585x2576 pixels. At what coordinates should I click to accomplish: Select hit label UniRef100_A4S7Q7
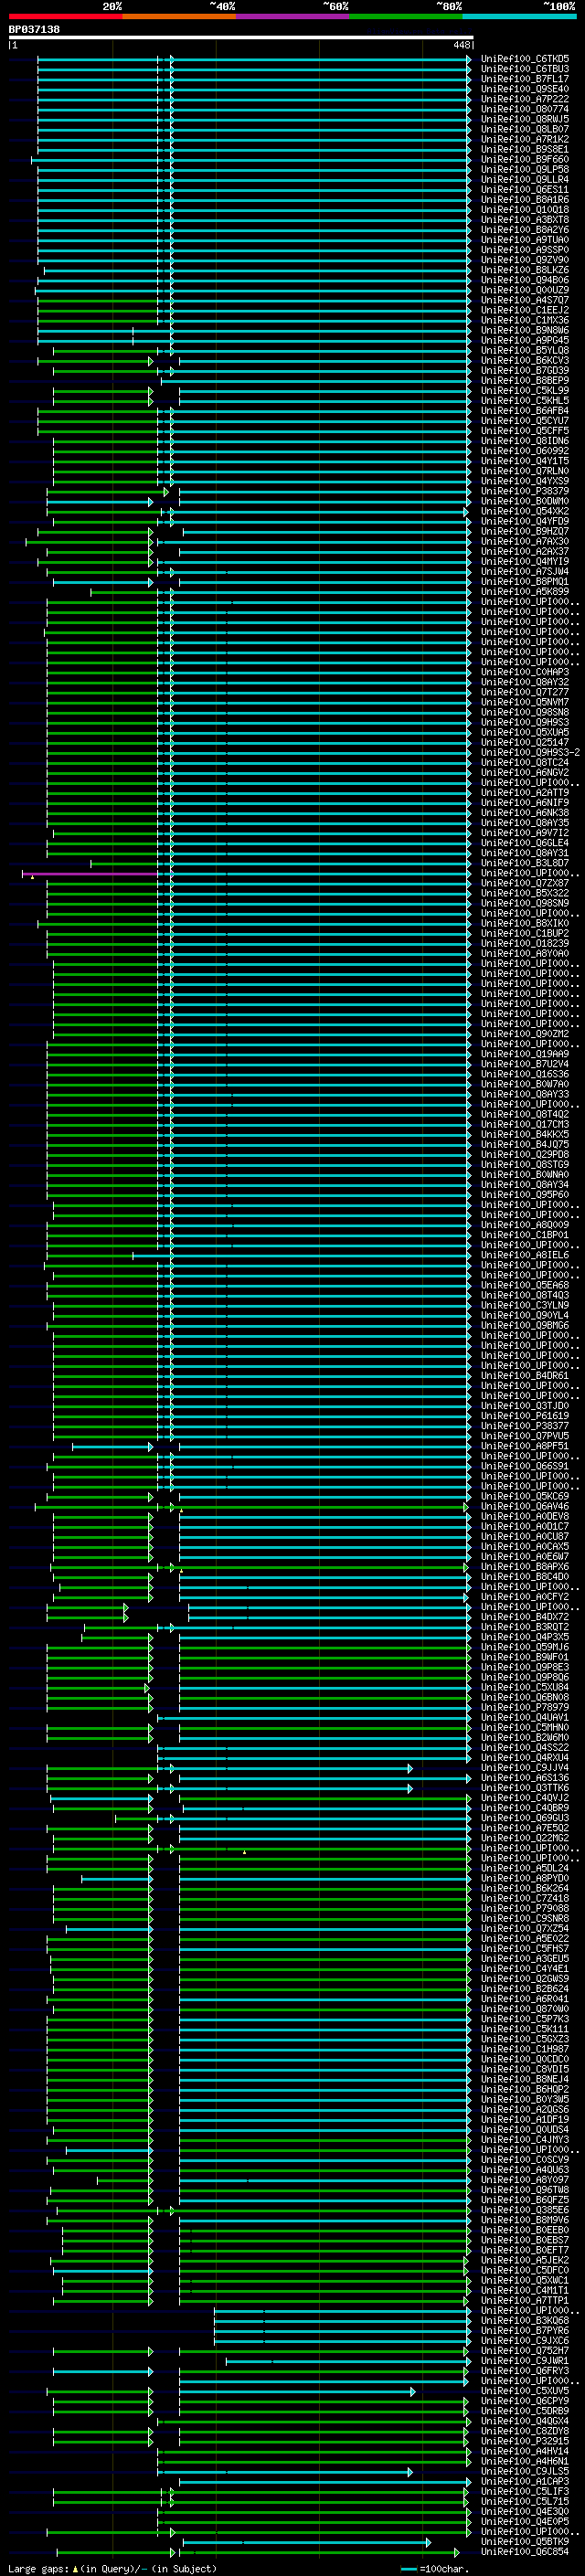(x=525, y=300)
